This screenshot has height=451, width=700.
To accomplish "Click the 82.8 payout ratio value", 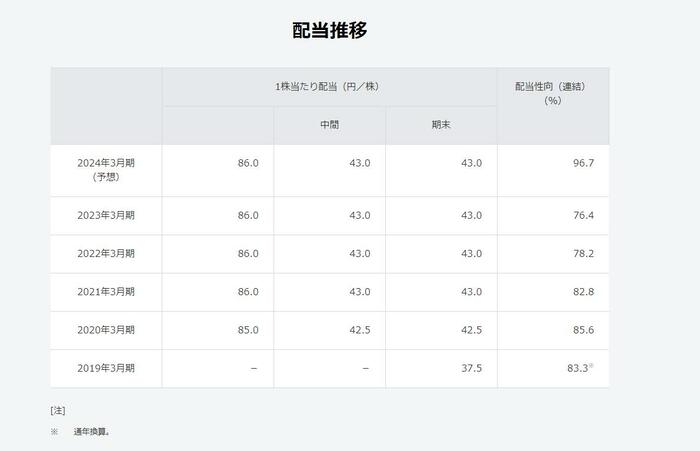I will [583, 292].
